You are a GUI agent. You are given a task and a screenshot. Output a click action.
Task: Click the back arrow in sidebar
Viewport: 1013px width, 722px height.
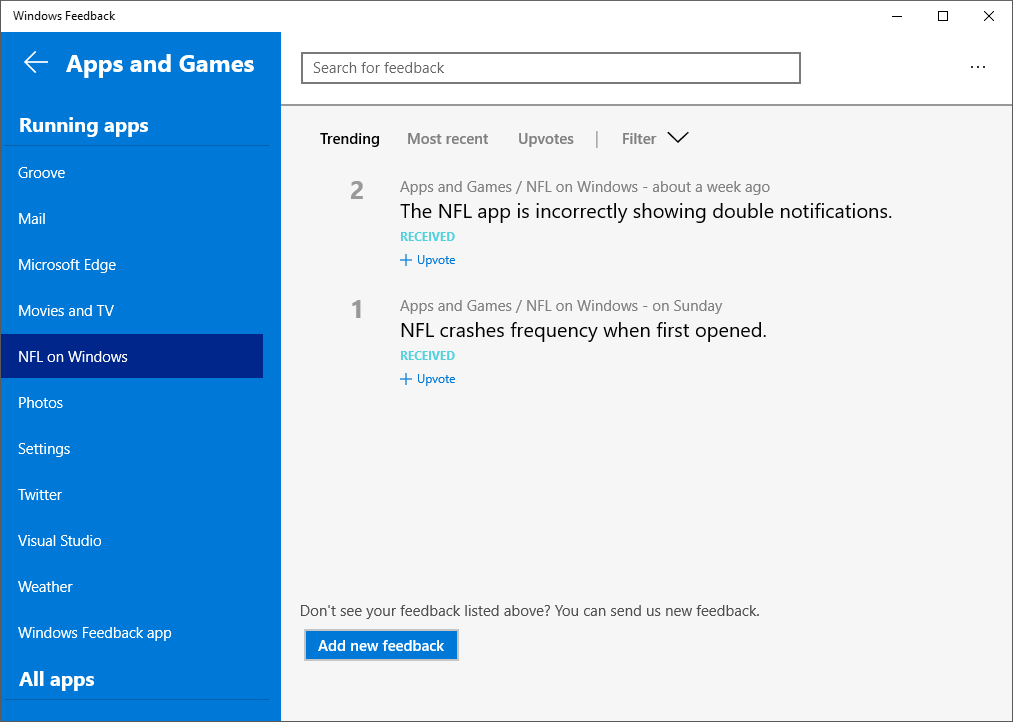pyautogui.click(x=36, y=63)
